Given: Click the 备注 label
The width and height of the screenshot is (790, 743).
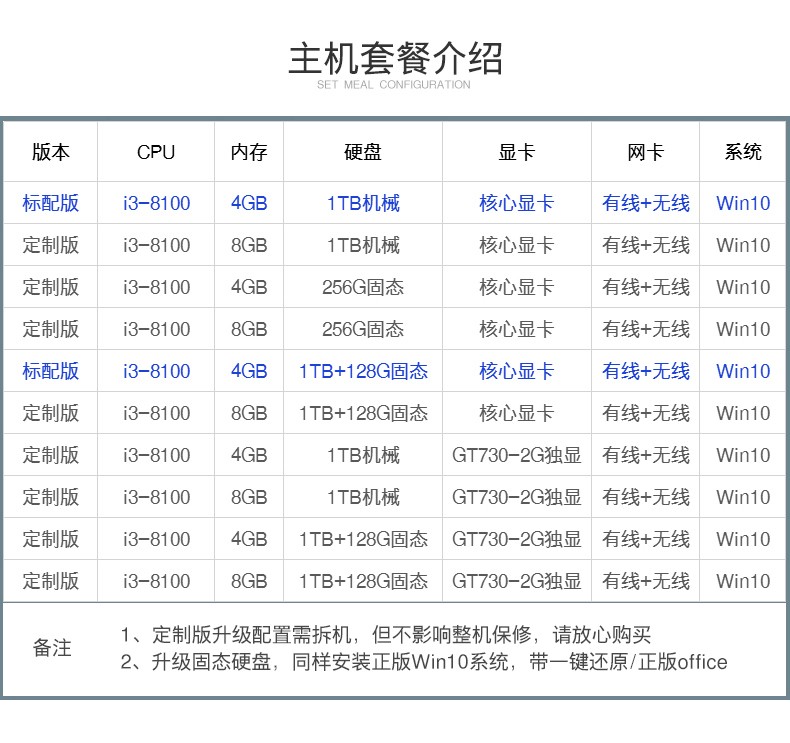Looking at the screenshot, I should pos(51,648).
